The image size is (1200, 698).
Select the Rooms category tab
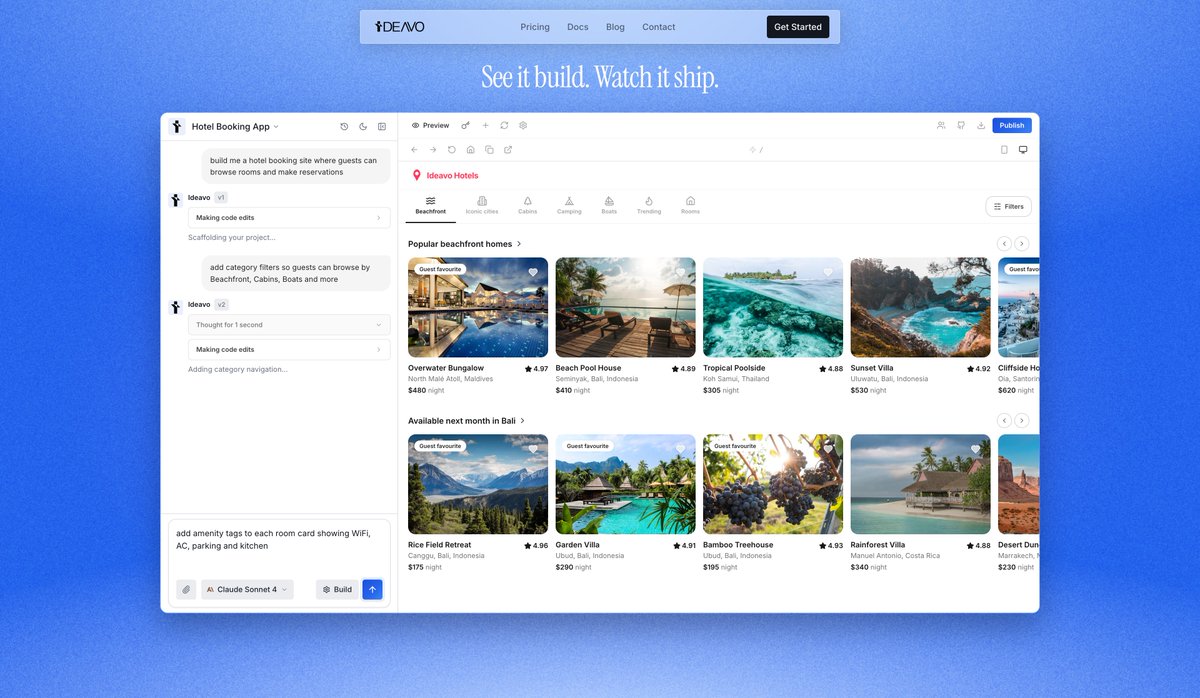point(690,205)
